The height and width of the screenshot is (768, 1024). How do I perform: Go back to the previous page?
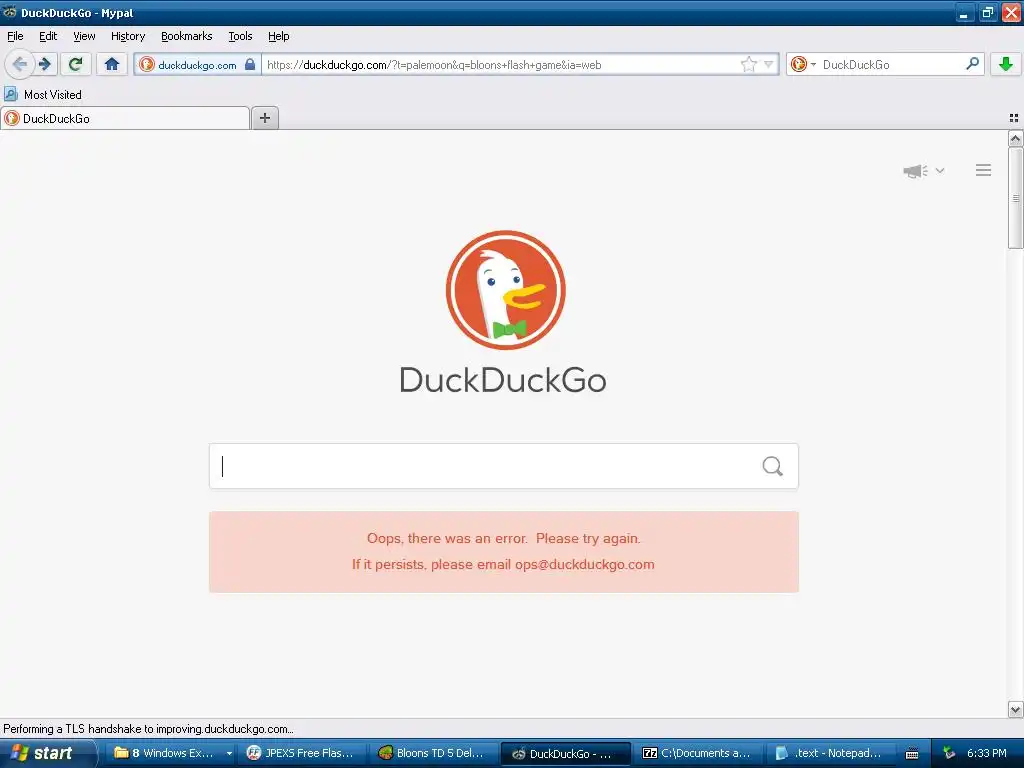tap(20, 64)
